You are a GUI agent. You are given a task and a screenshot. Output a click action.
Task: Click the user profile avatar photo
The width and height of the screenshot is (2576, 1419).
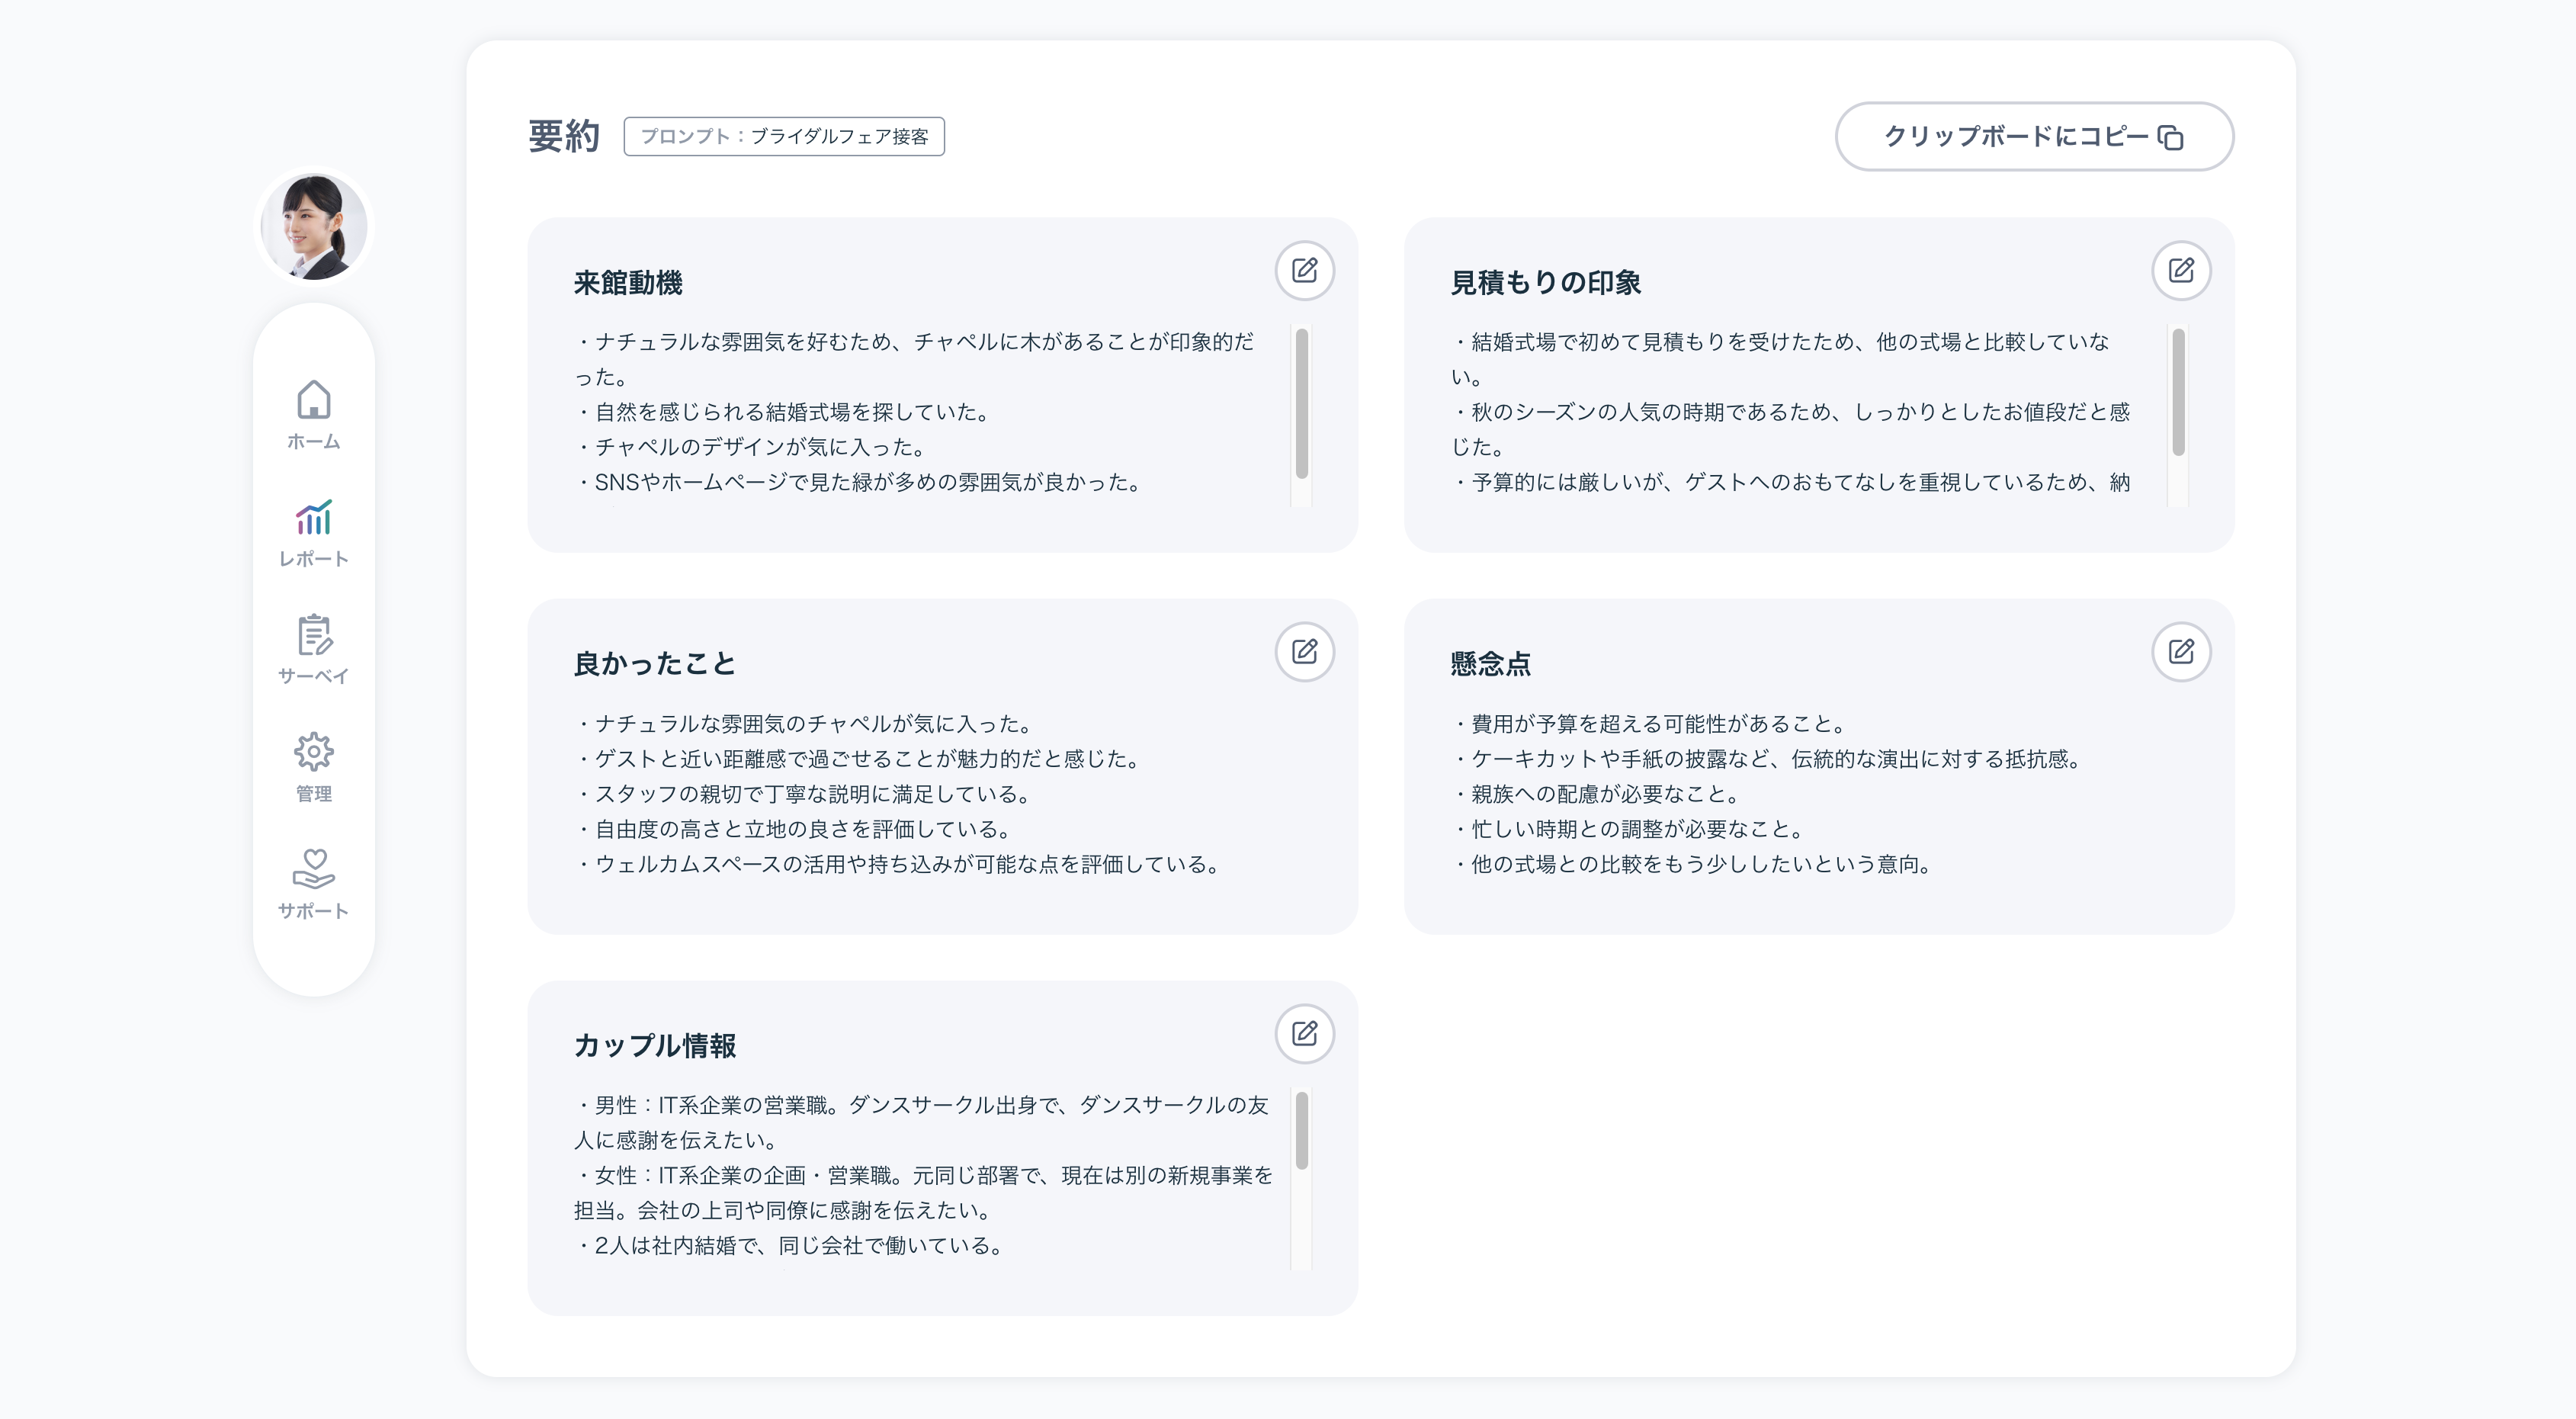point(313,227)
